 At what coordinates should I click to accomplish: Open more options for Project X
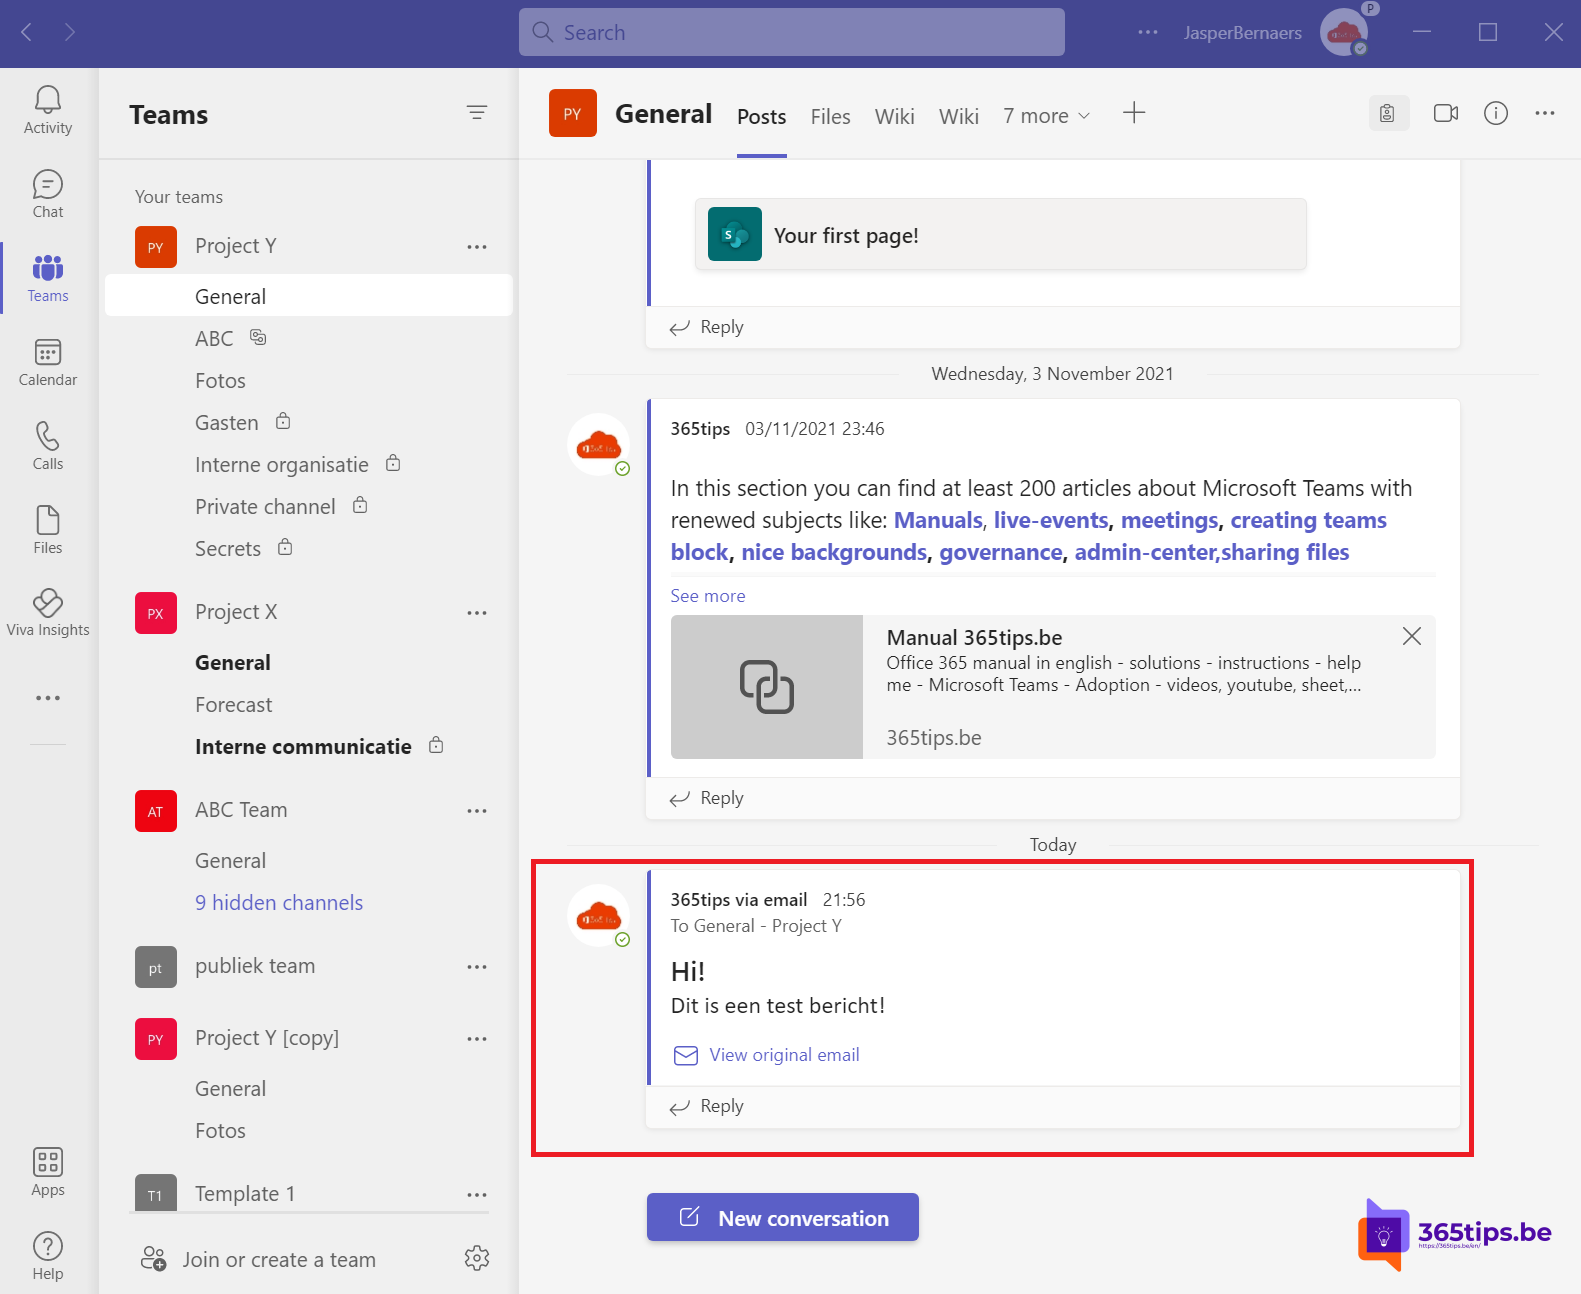(477, 613)
